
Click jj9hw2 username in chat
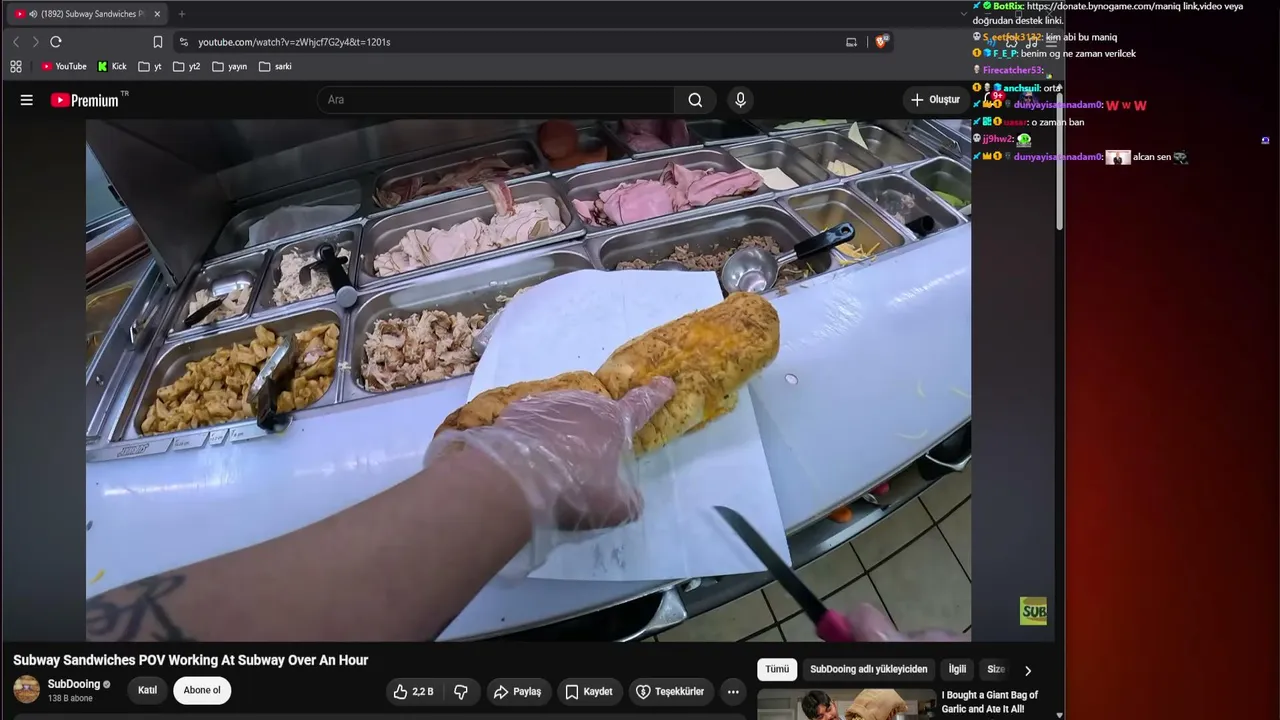[997, 140]
